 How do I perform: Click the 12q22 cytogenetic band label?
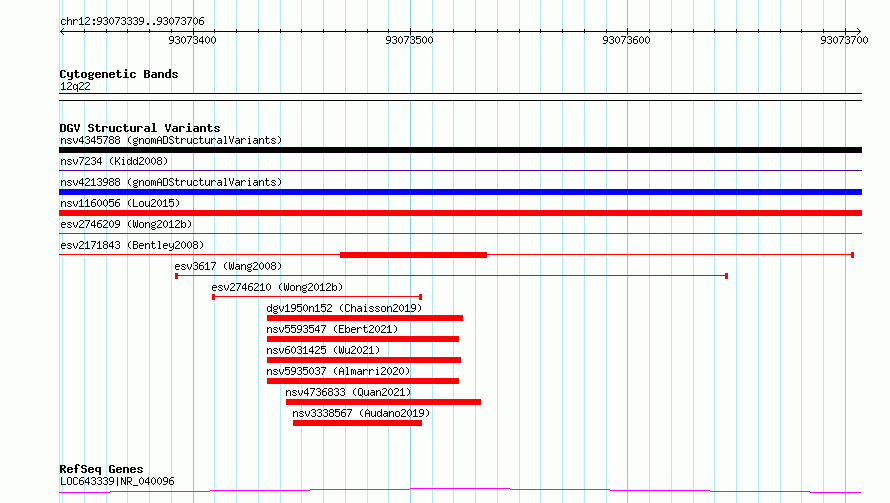75,86
